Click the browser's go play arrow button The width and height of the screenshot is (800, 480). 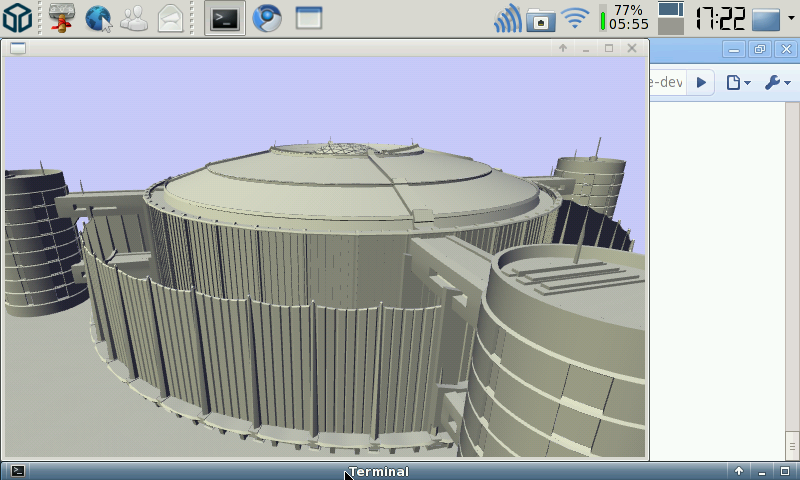(x=701, y=82)
